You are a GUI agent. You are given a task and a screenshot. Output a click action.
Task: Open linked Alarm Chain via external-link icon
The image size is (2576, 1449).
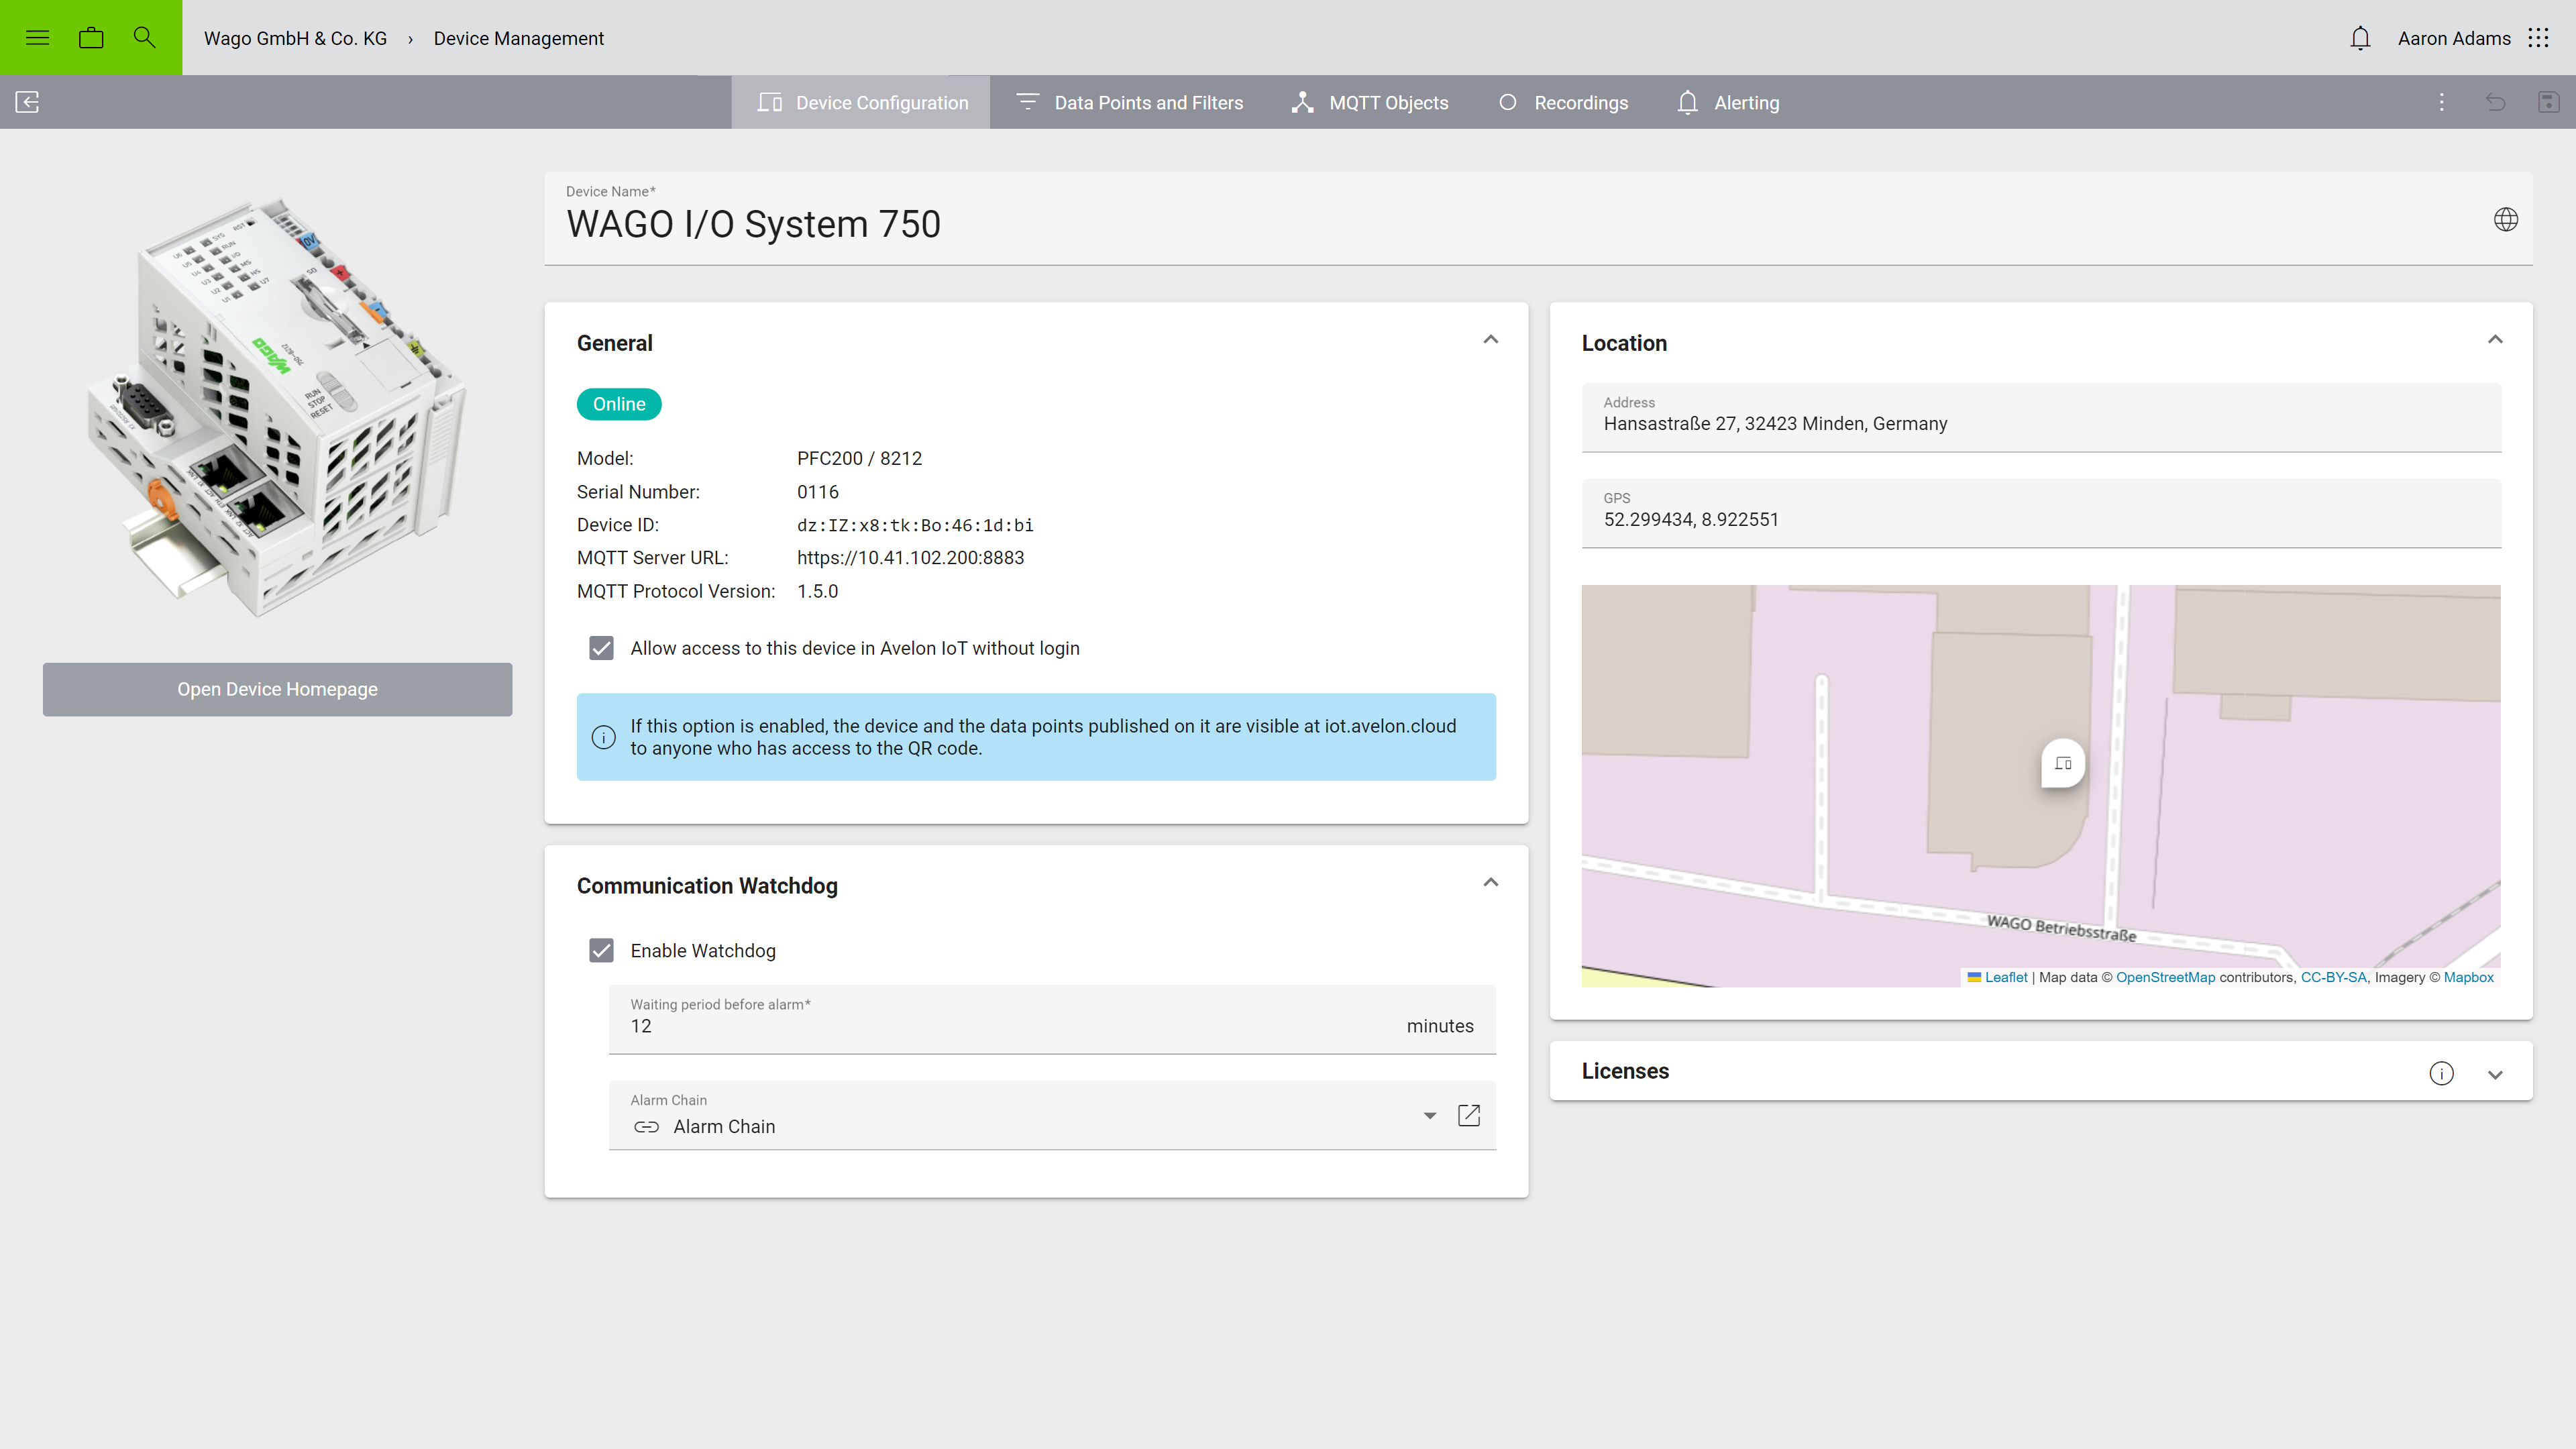[x=1468, y=1115]
